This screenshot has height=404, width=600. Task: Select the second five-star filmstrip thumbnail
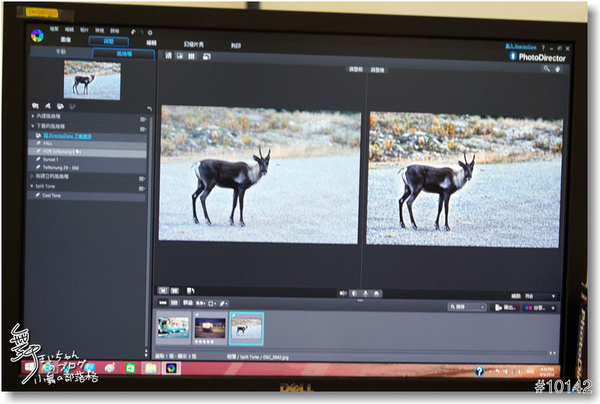[x=210, y=328]
